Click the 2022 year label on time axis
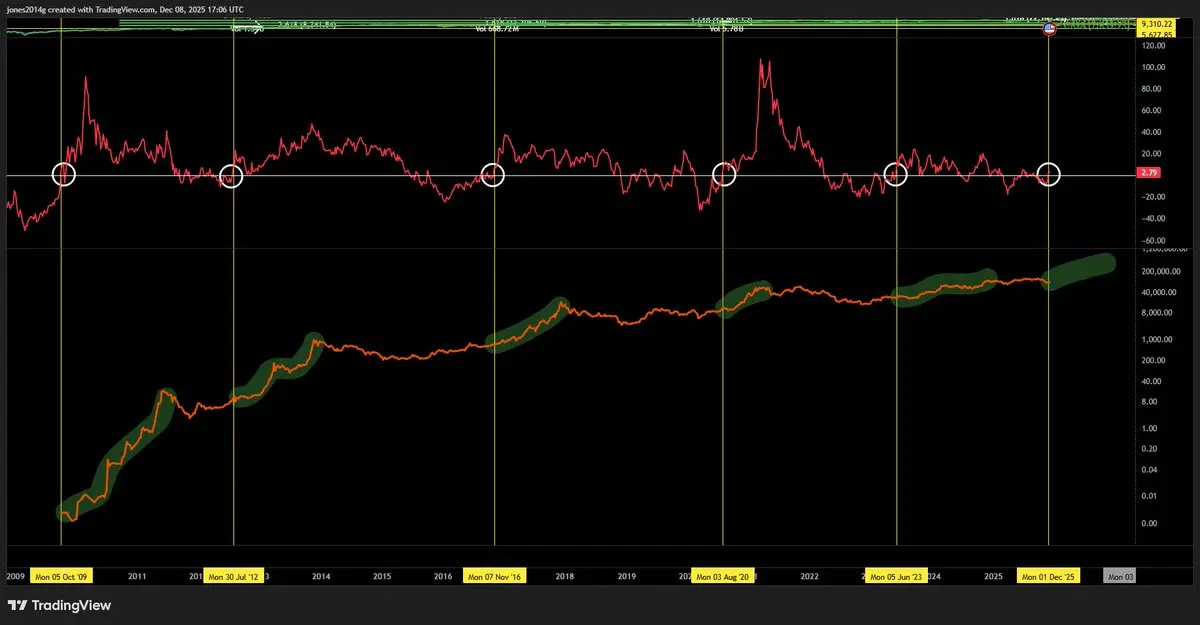Screen dimensions: 1200x625 809,577
